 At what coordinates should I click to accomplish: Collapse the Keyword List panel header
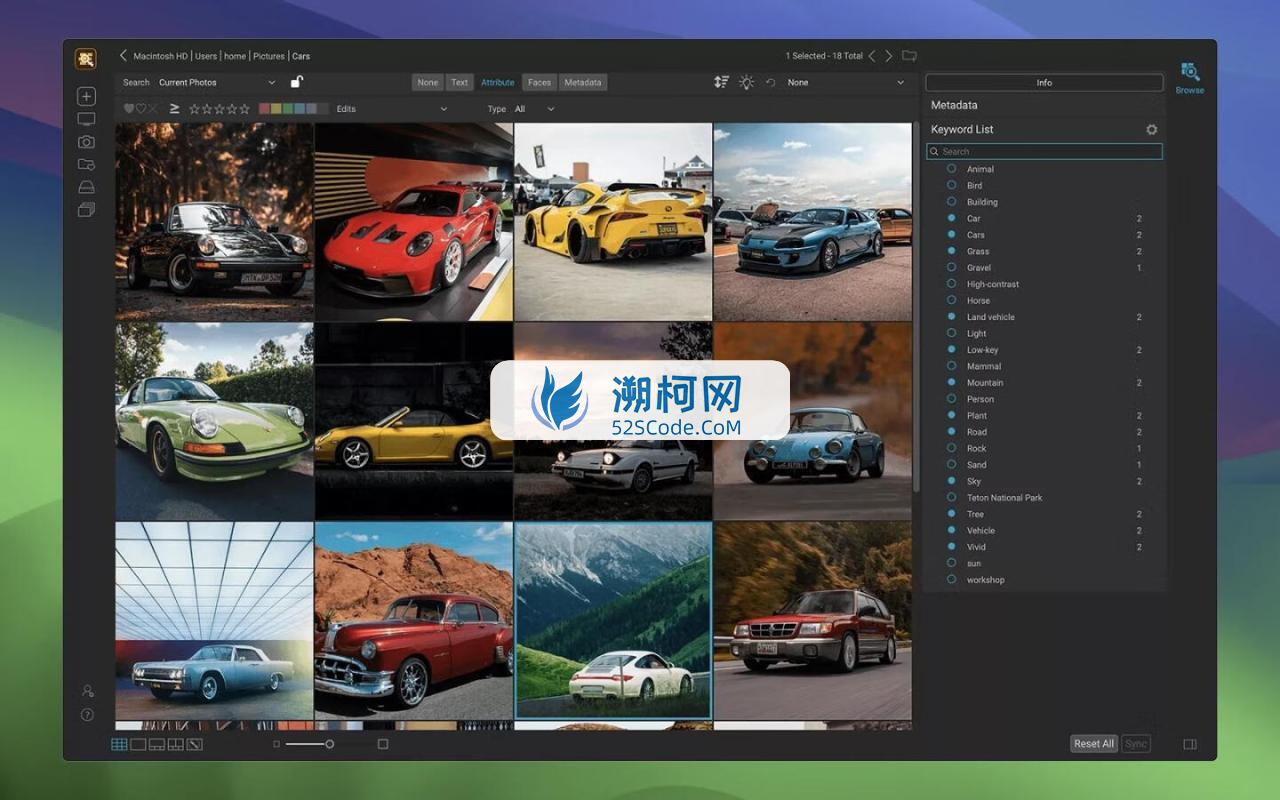[1045, 129]
